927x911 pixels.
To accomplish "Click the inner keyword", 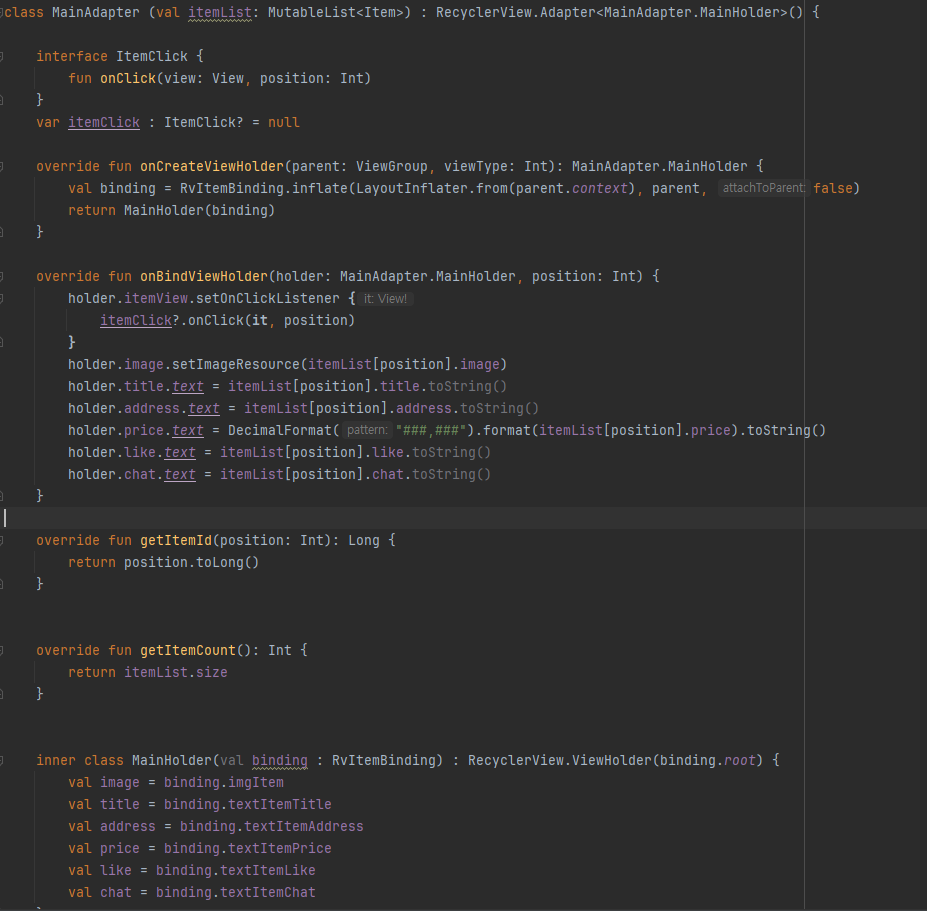I will (x=56, y=760).
